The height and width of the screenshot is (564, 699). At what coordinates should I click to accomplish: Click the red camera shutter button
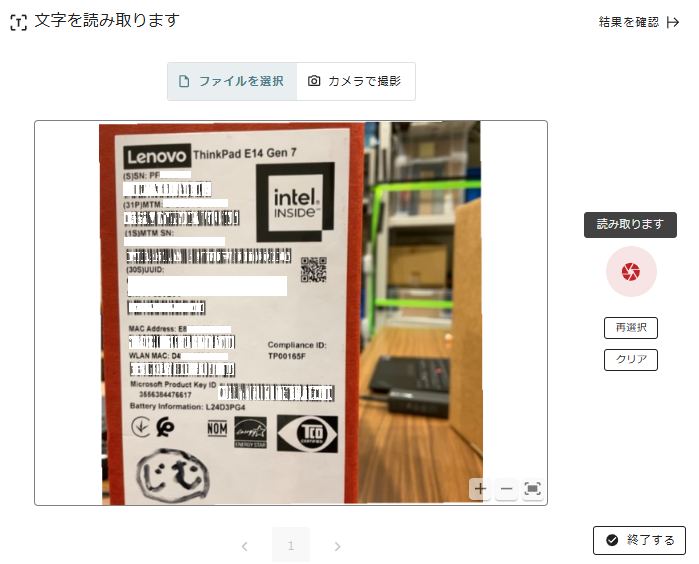(x=631, y=271)
